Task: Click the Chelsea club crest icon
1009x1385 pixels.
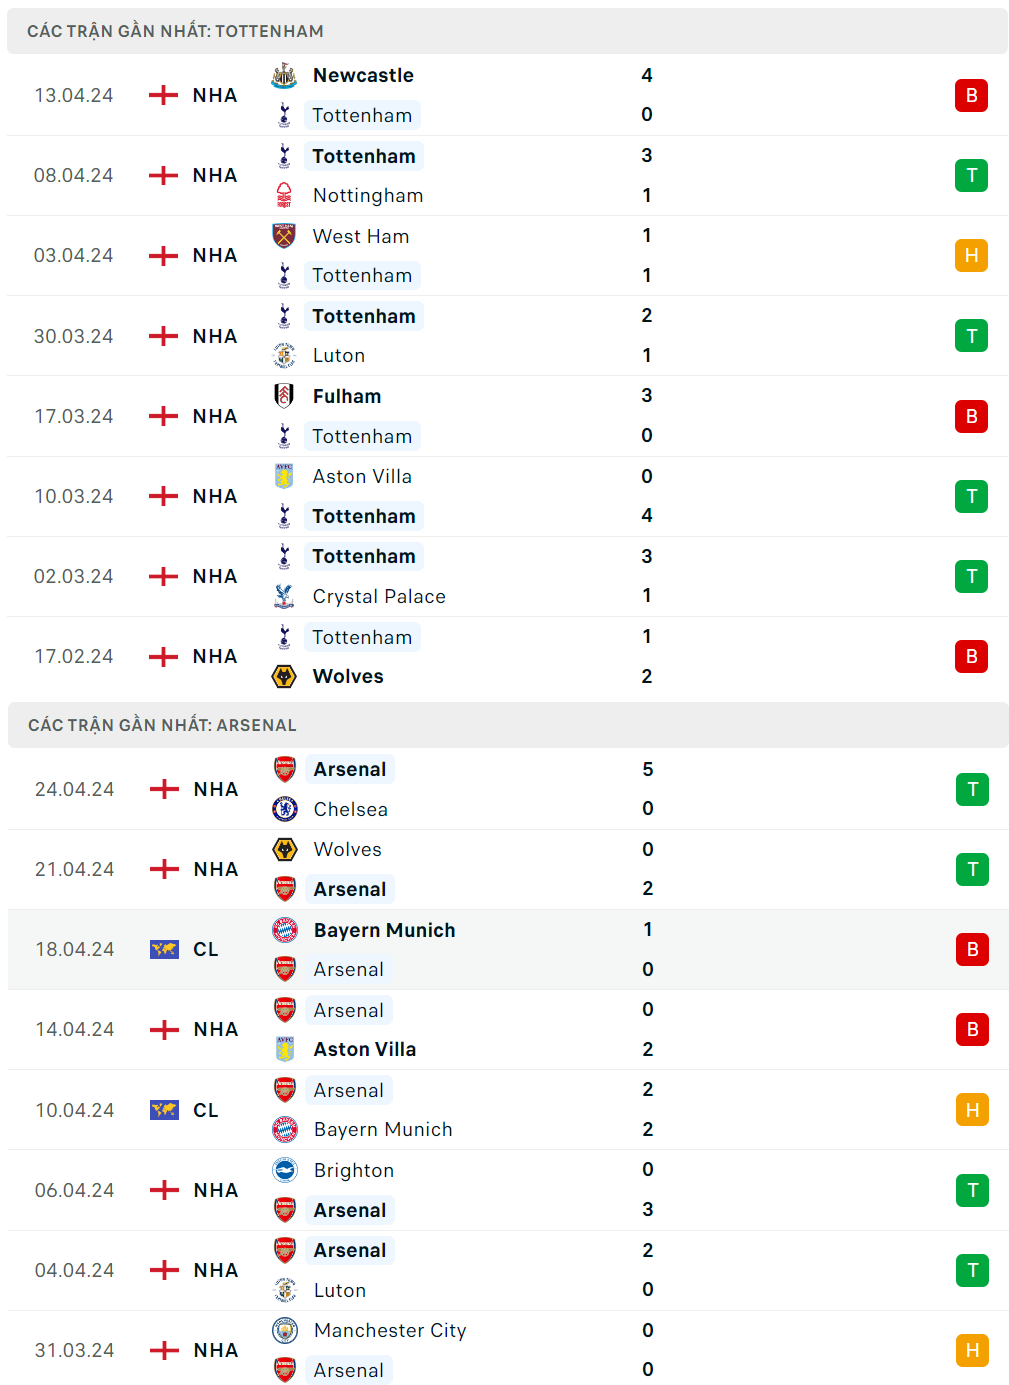Action: point(285,809)
